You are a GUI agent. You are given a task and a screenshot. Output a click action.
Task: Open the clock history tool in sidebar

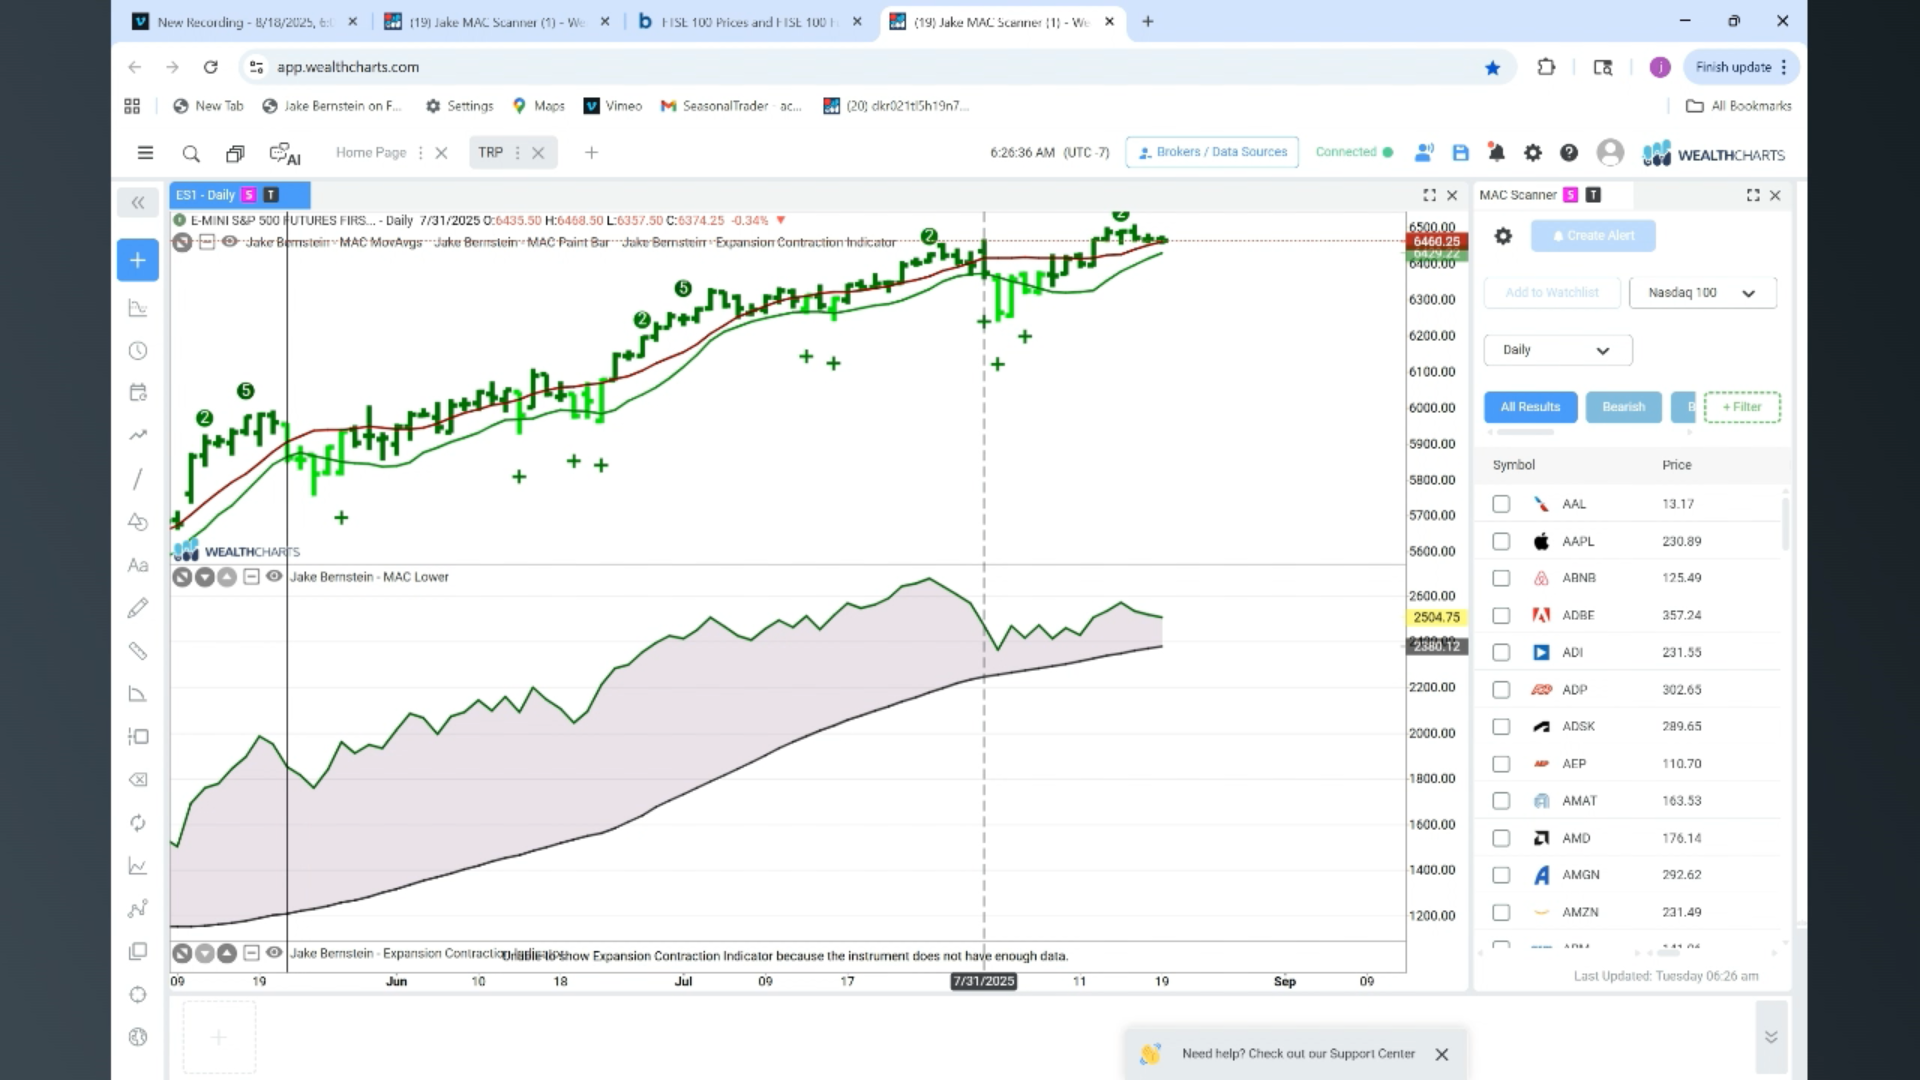(x=138, y=351)
